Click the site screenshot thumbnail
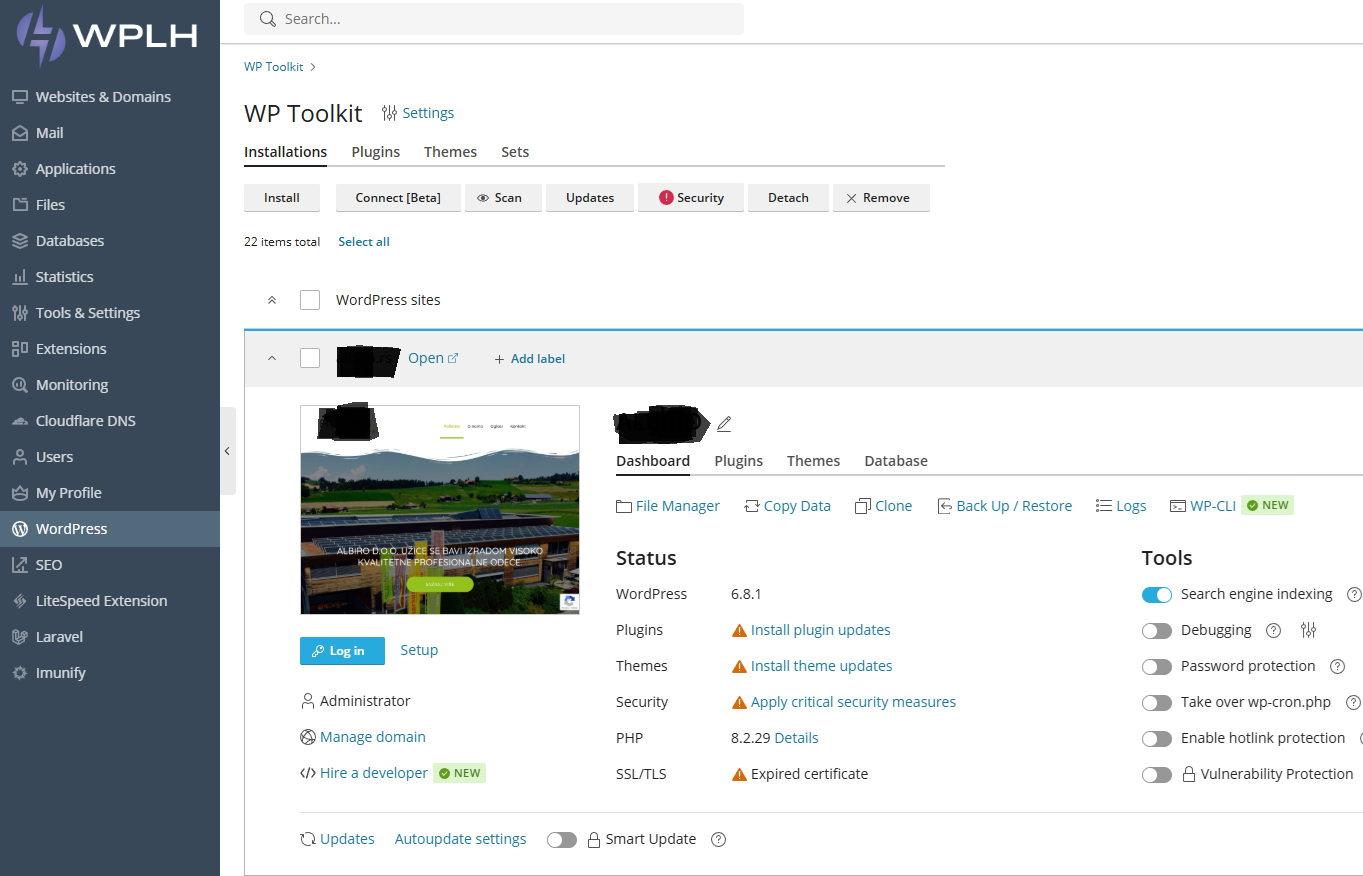The width and height of the screenshot is (1363, 876). click(x=440, y=509)
